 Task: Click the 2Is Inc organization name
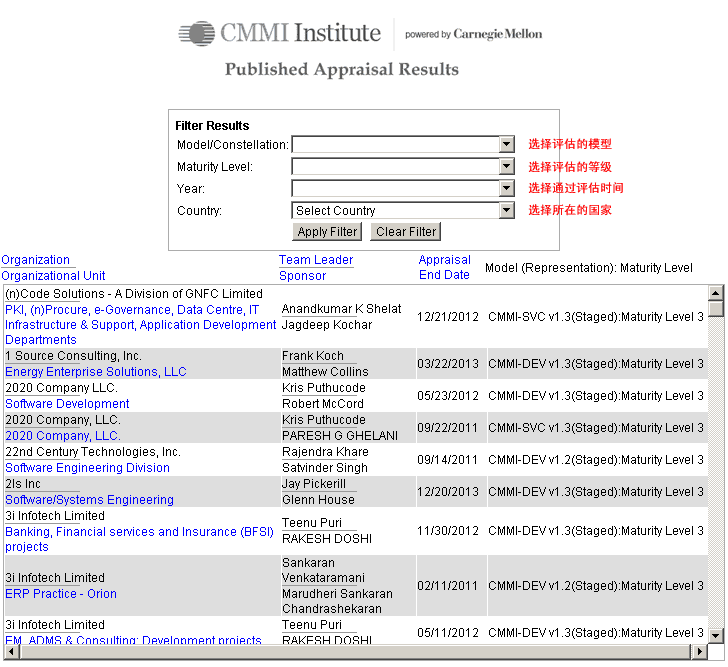tap(23, 484)
